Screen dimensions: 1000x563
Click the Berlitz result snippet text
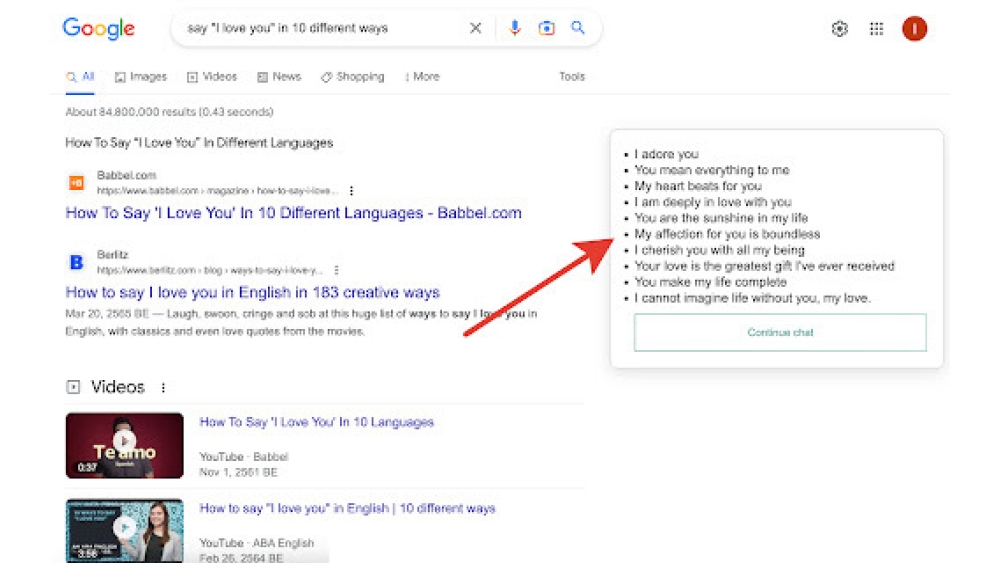[301, 323]
